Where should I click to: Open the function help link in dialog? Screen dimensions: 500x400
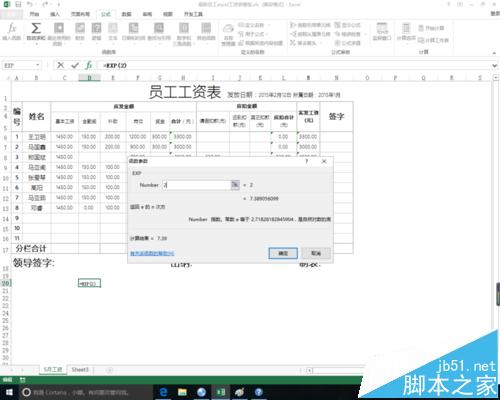tap(152, 253)
